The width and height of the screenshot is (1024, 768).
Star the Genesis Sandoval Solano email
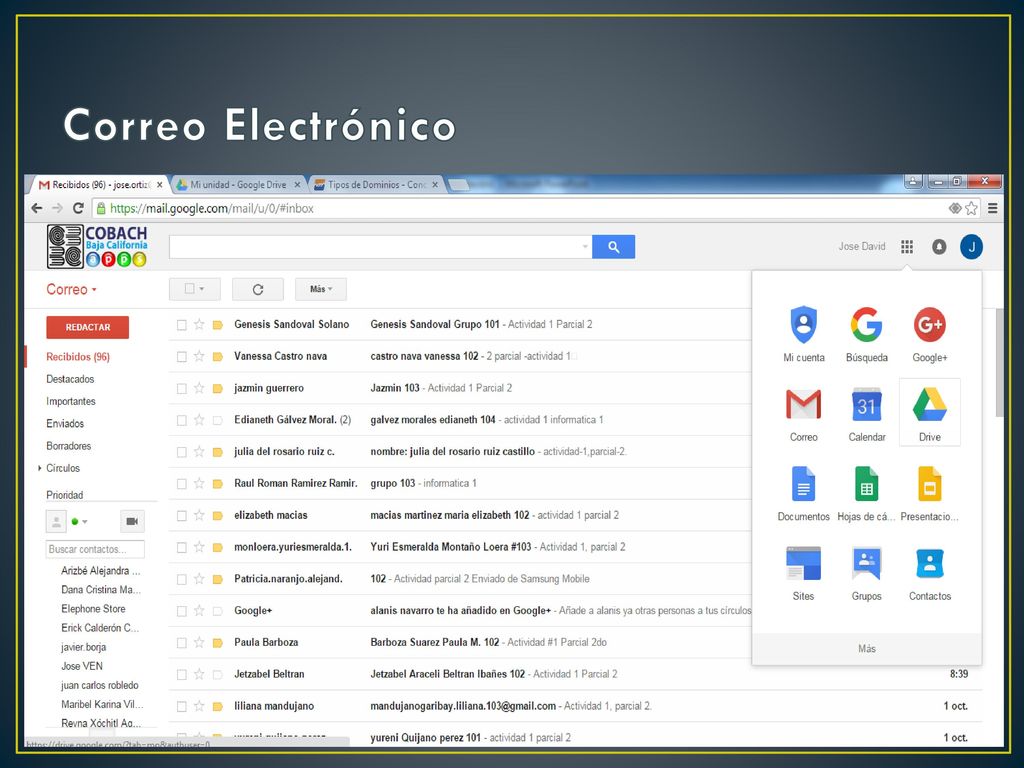pos(199,325)
